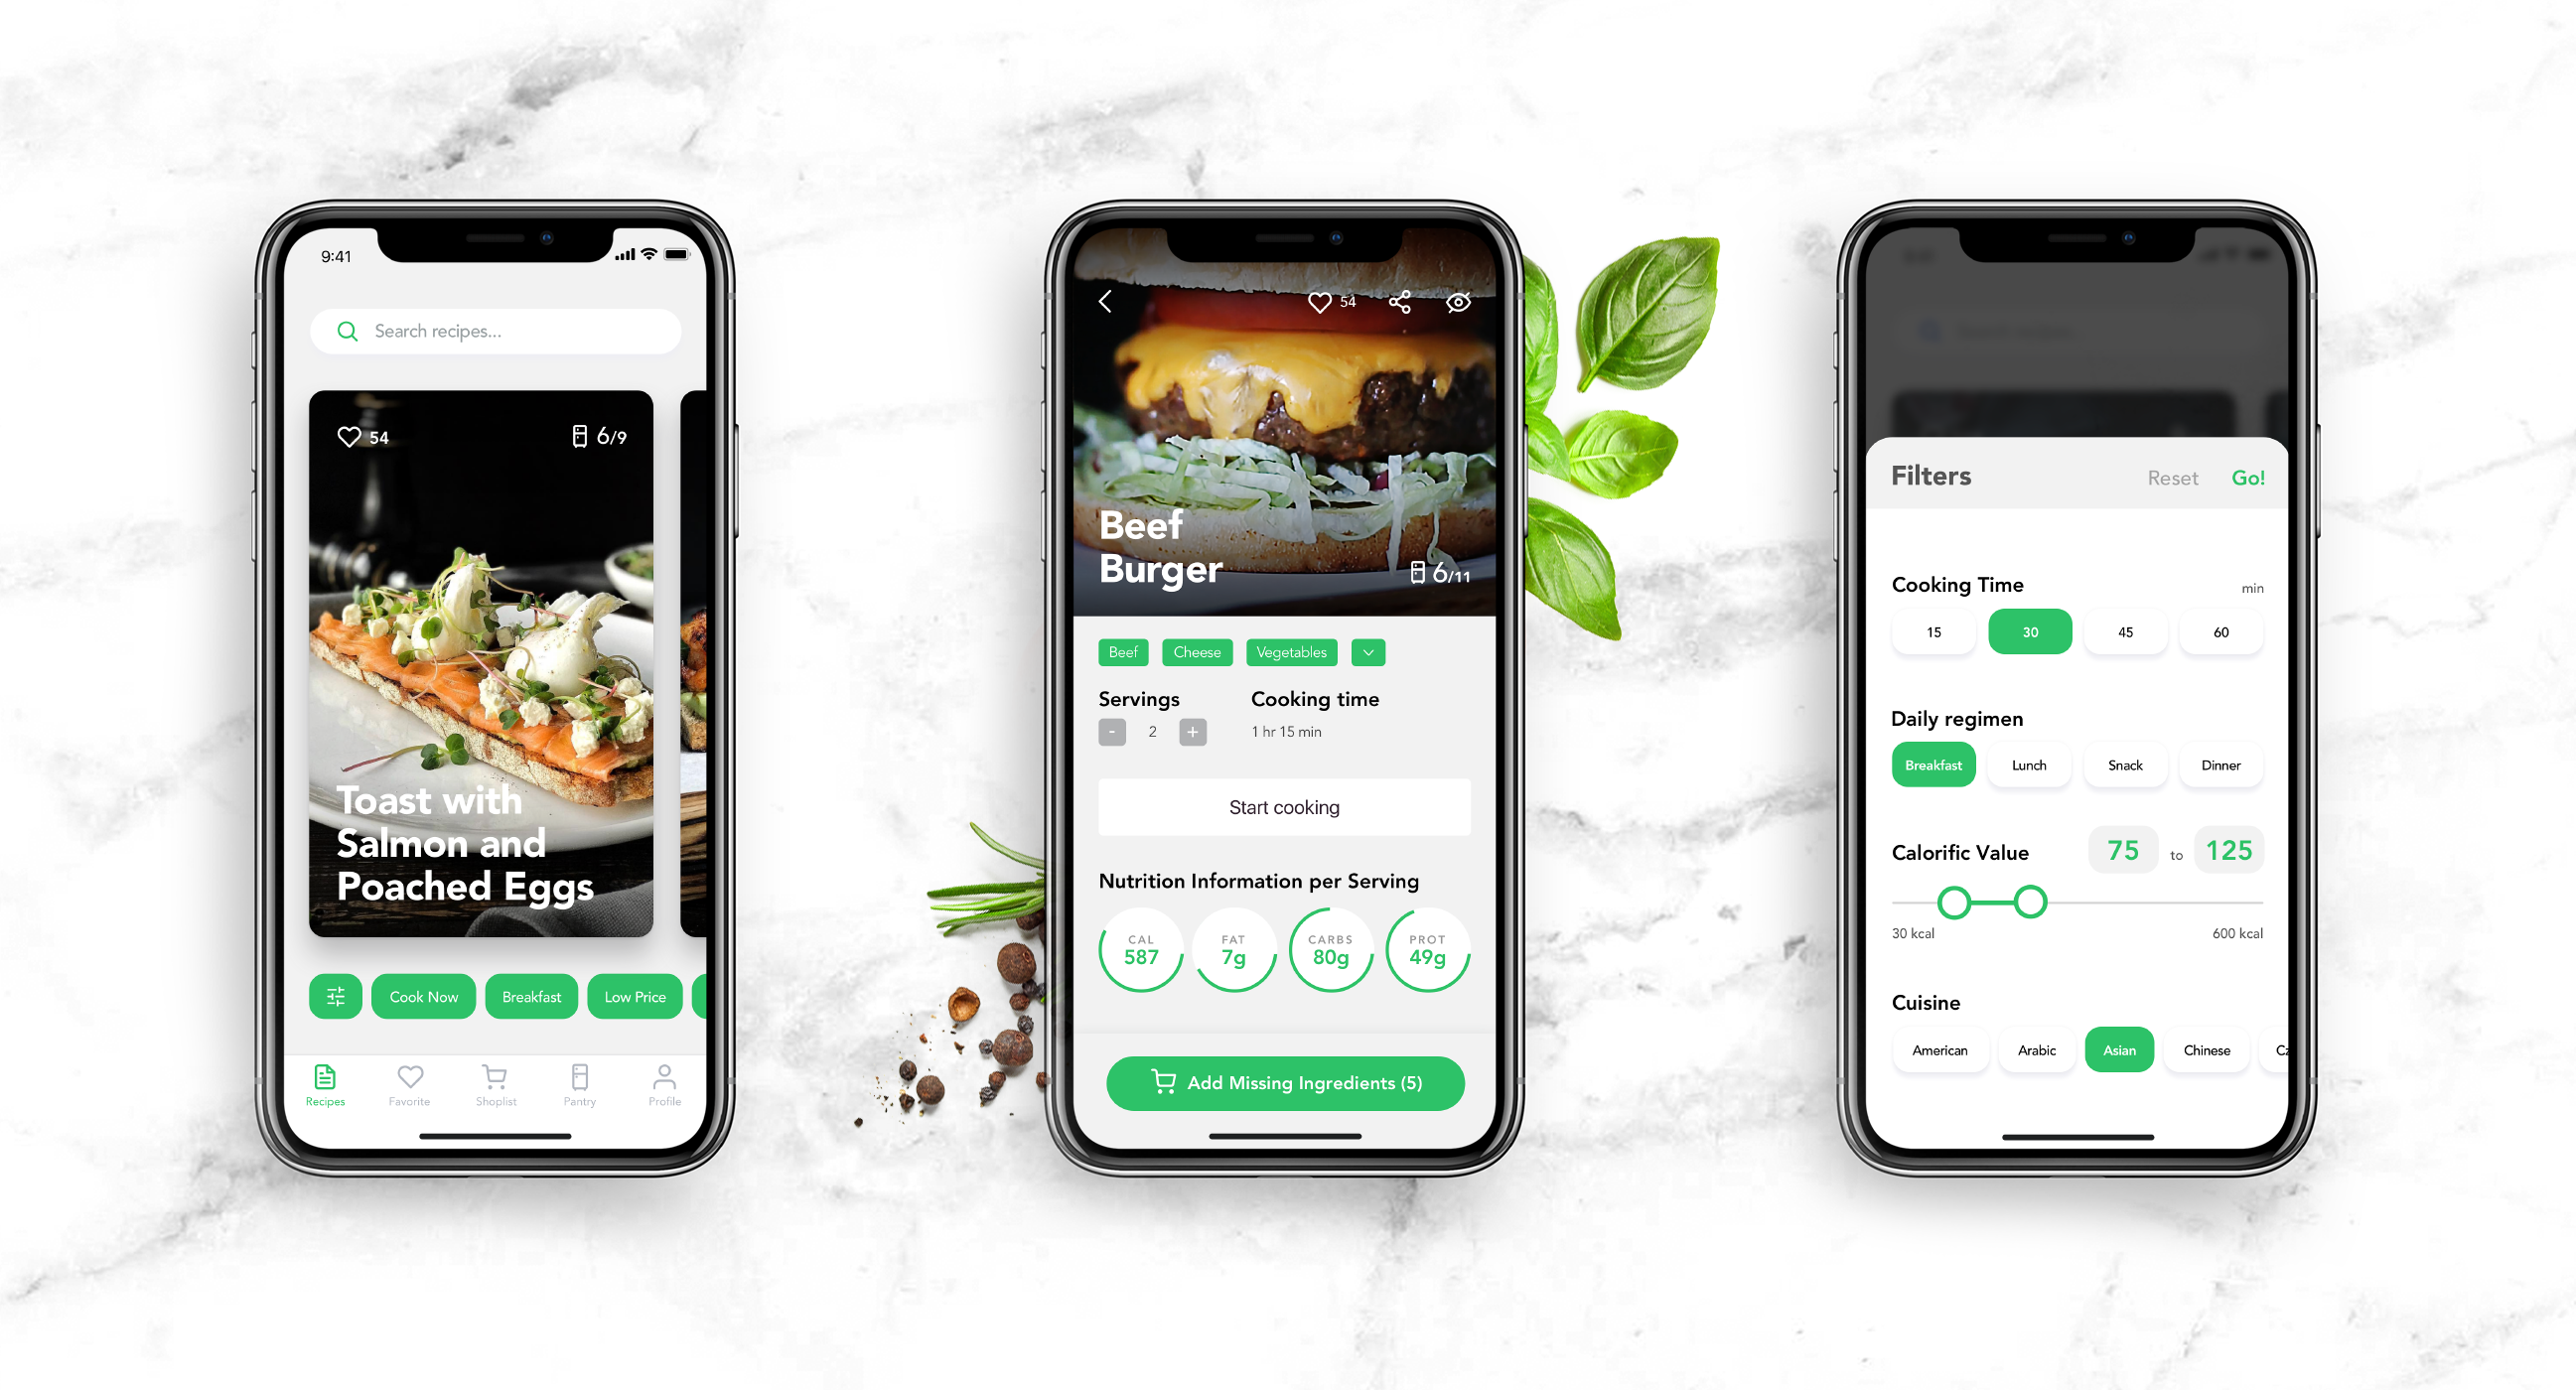The image size is (2576, 1390).
Task: Tap the Recipes tab icon
Action: (x=325, y=1078)
